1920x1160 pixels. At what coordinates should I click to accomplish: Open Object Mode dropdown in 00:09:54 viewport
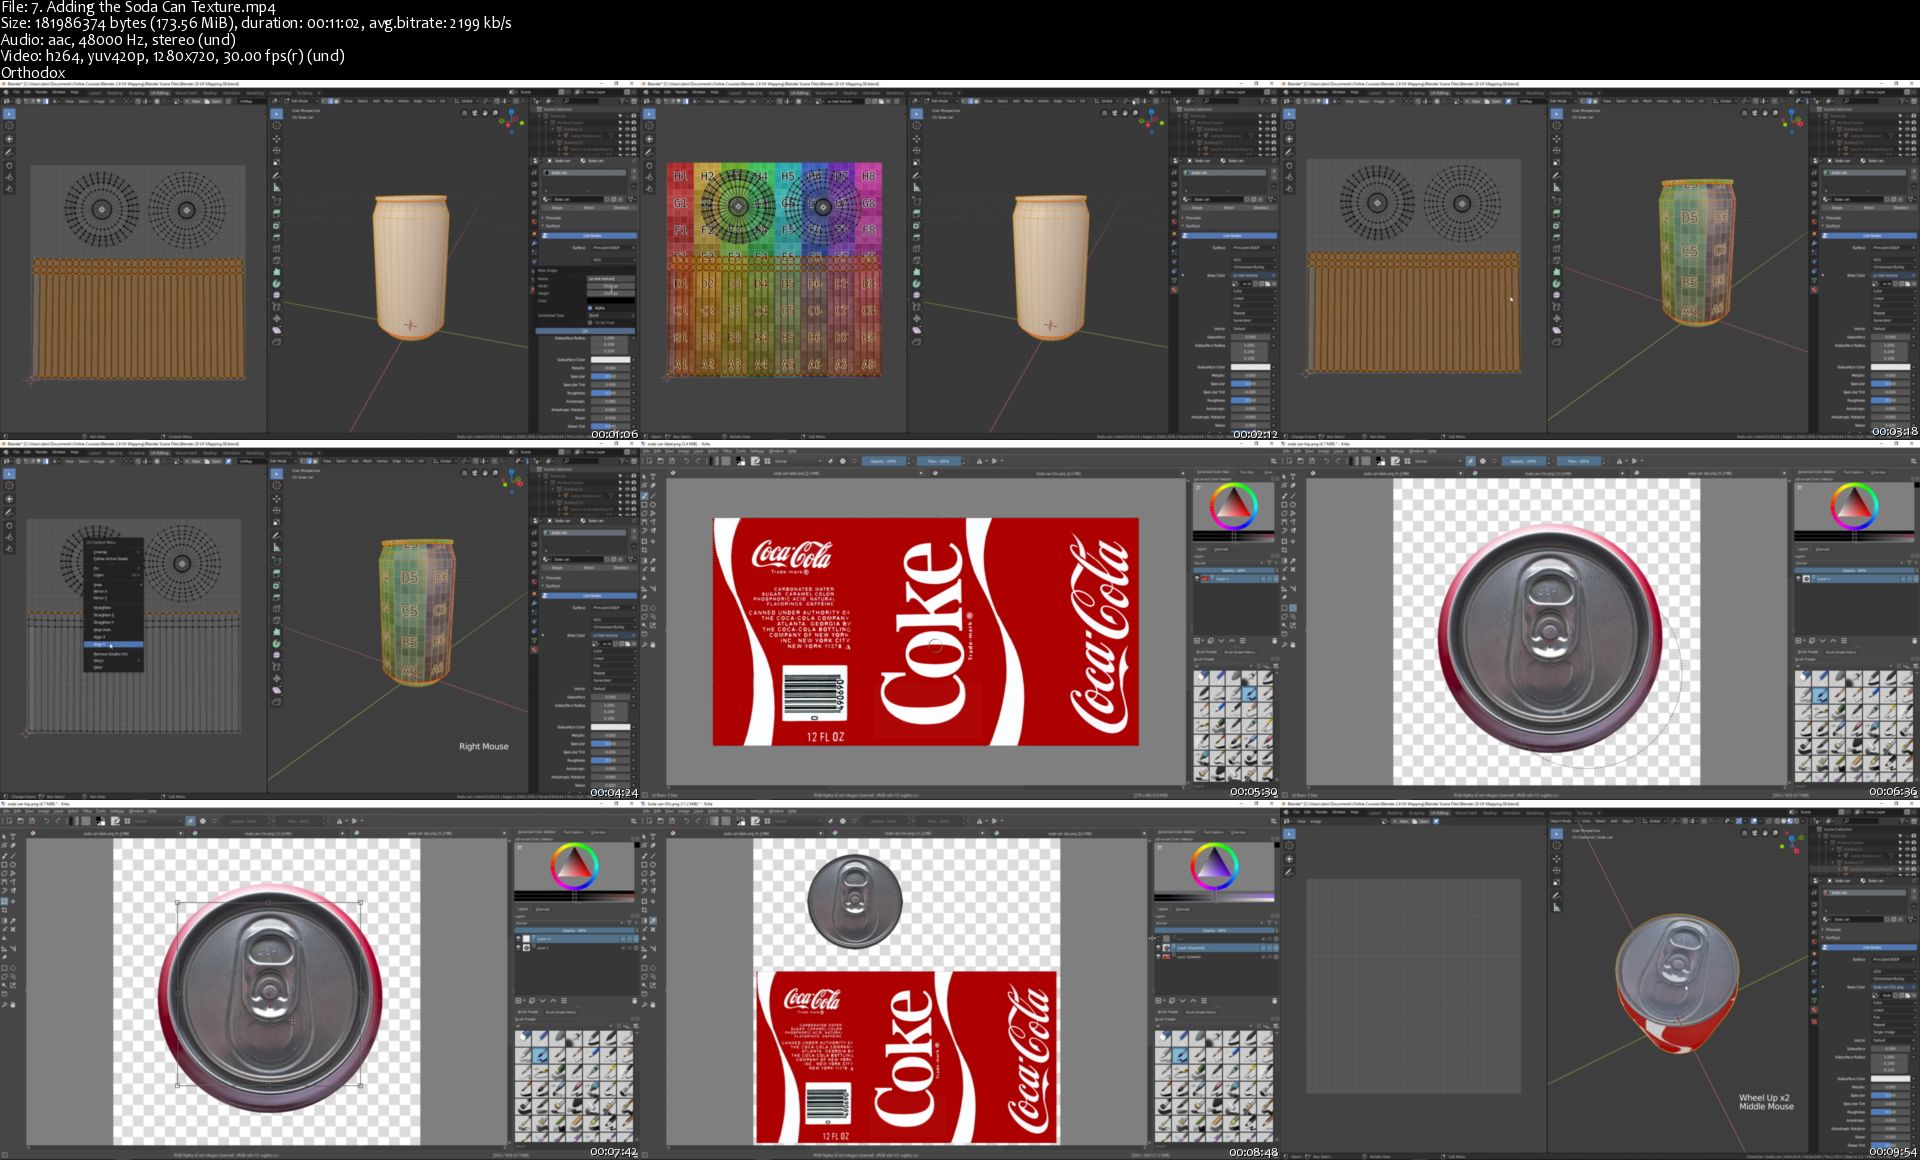(x=1563, y=821)
